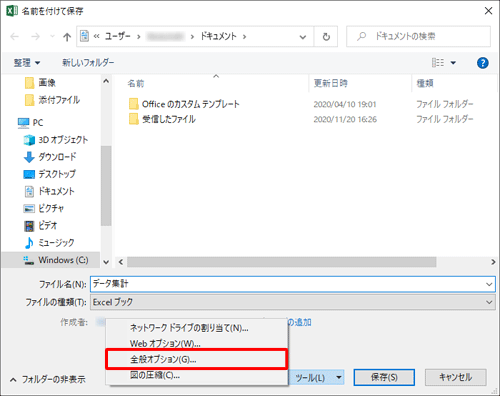Choose Web オプション(W)... menu item
The image size is (500, 396).
[x=197, y=343]
